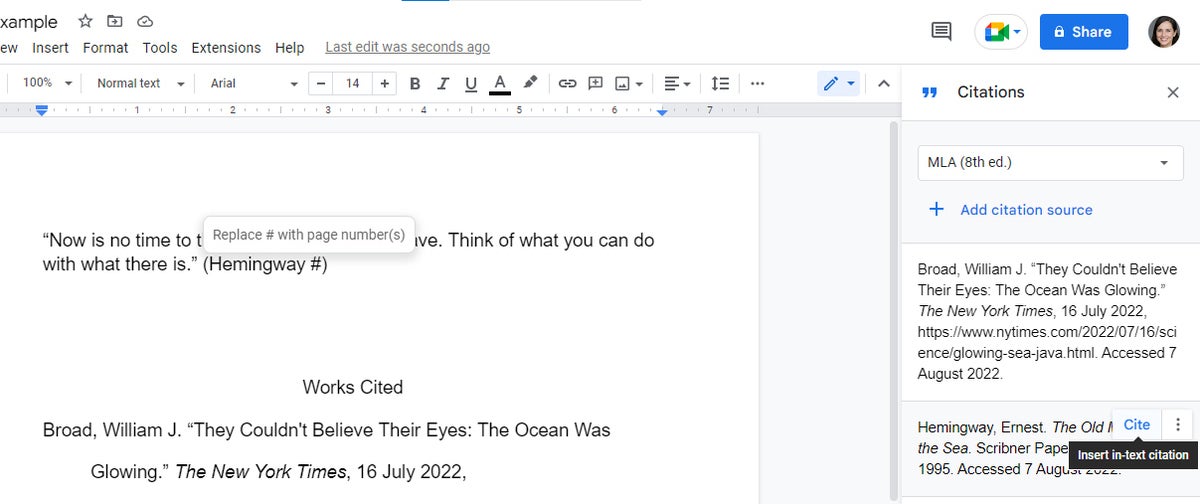Click the (Hemingway #) in-text citation

[265, 266]
